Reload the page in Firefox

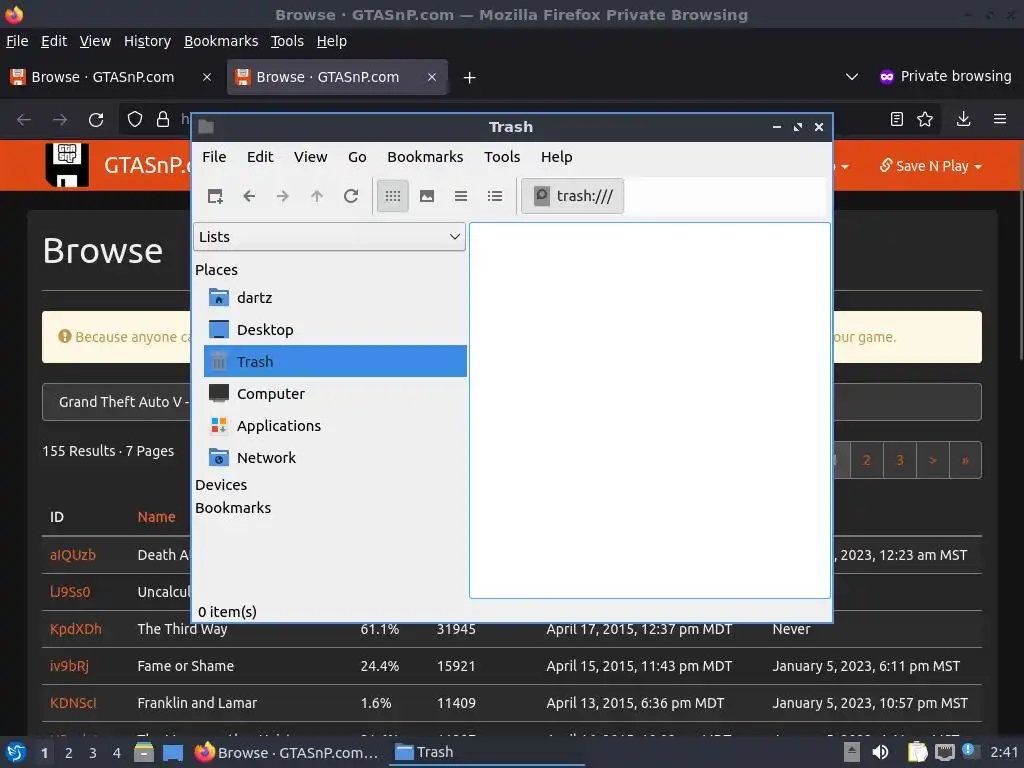coord(96,120)
